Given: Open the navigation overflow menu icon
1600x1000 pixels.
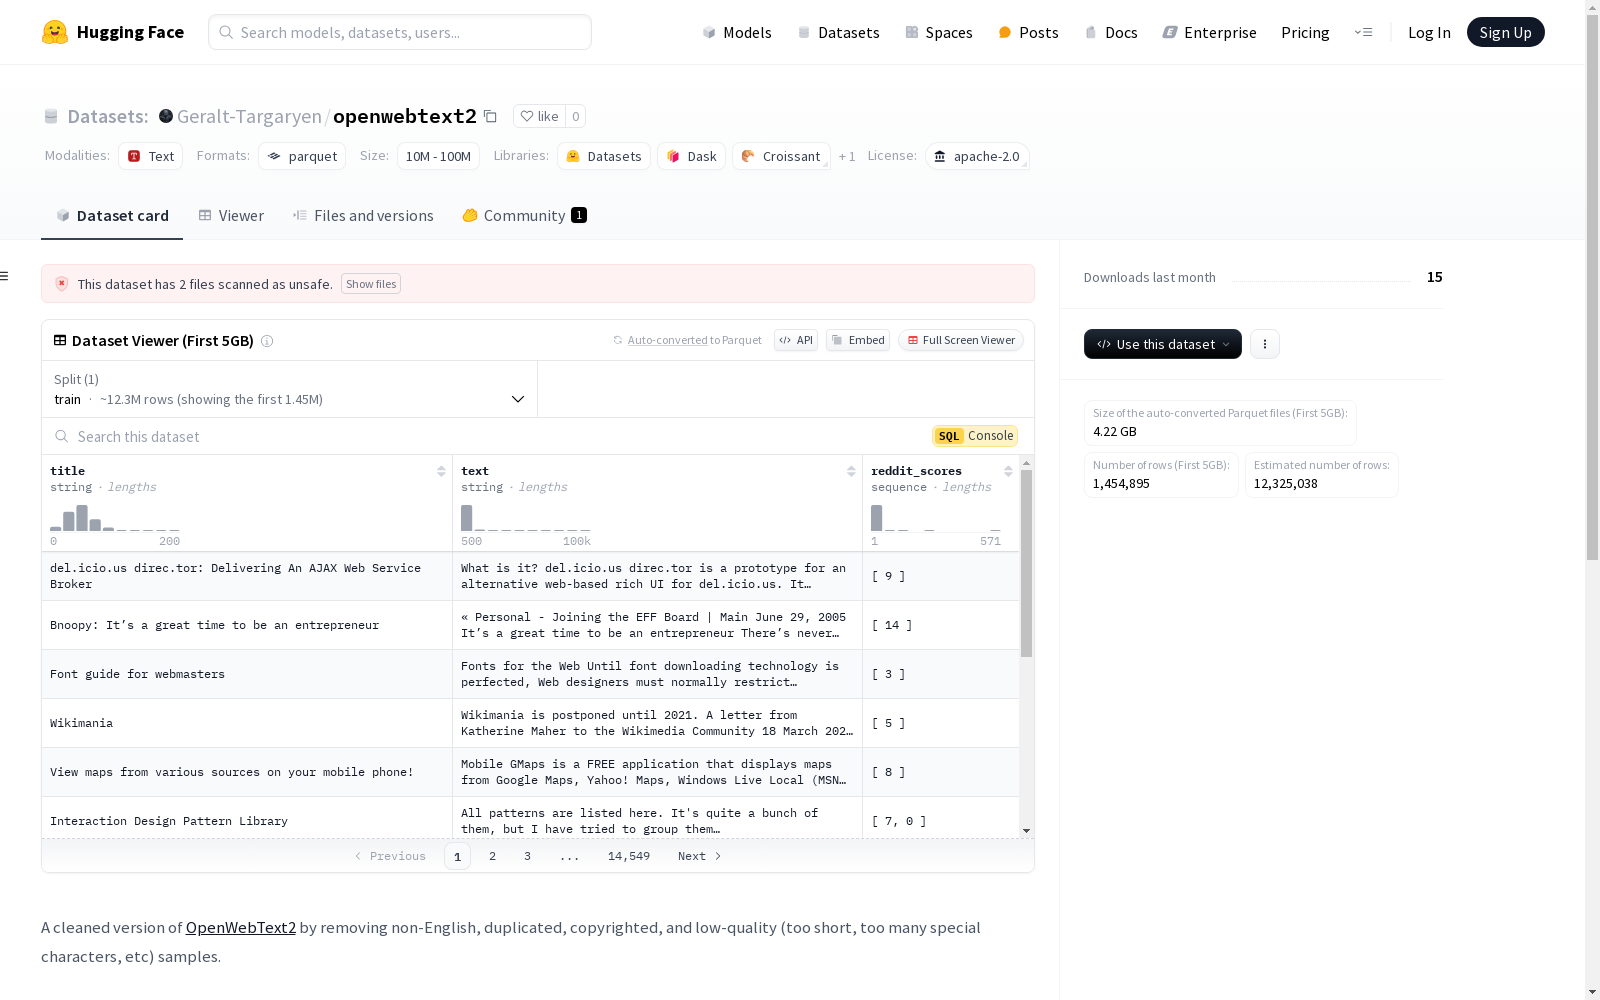Looking at the screenshot, I should (1363, 32).
